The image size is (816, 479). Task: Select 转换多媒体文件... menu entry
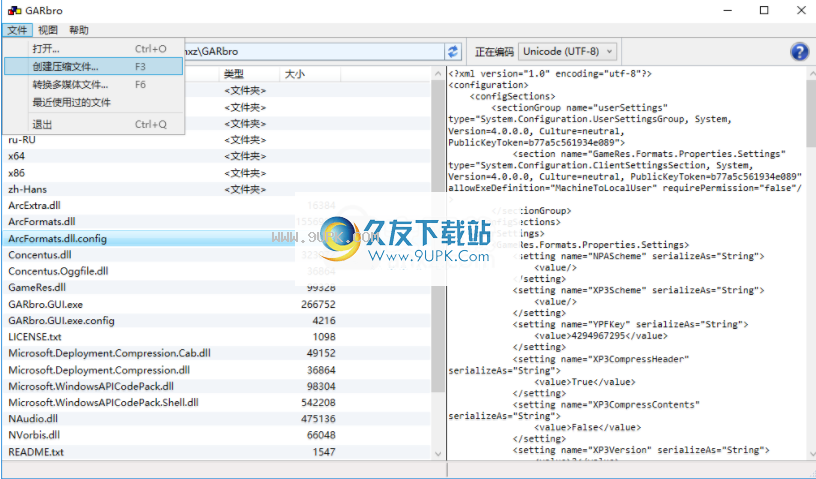click(x=94, y=84)
